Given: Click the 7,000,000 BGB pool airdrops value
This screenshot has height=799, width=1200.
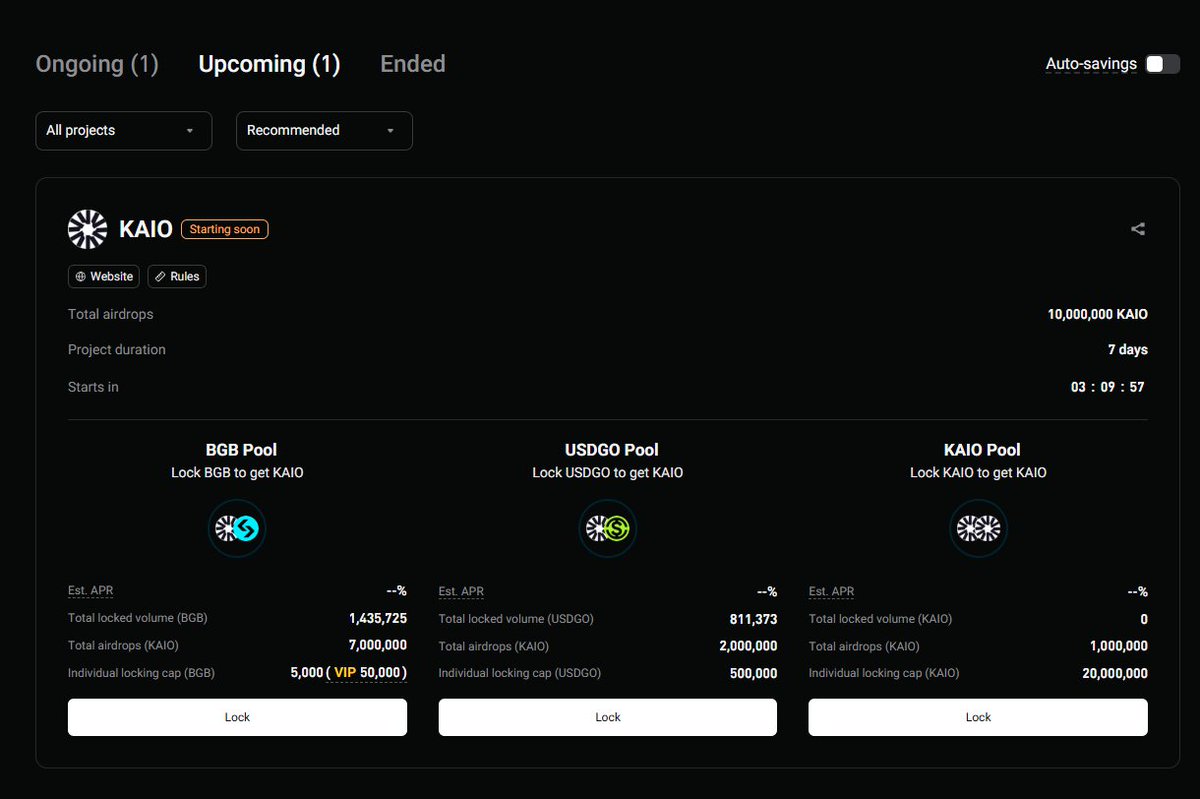Looking at the screenshot, I should (378, 646).
